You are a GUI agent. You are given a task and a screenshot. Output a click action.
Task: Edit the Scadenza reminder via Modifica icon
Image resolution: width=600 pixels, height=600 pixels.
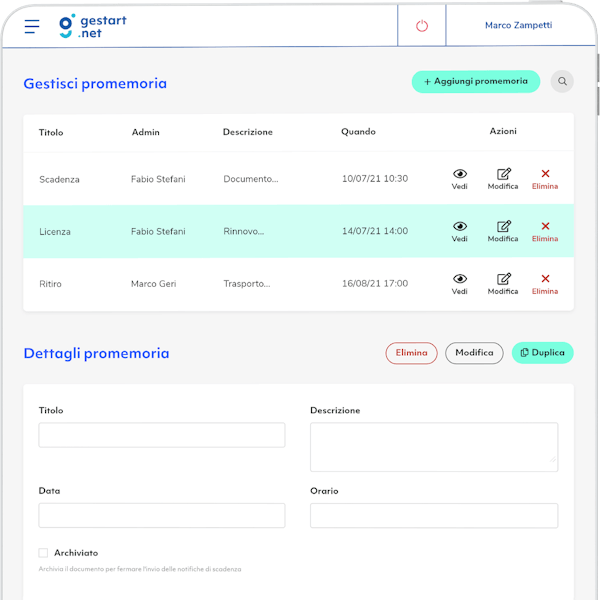[503, 179]
